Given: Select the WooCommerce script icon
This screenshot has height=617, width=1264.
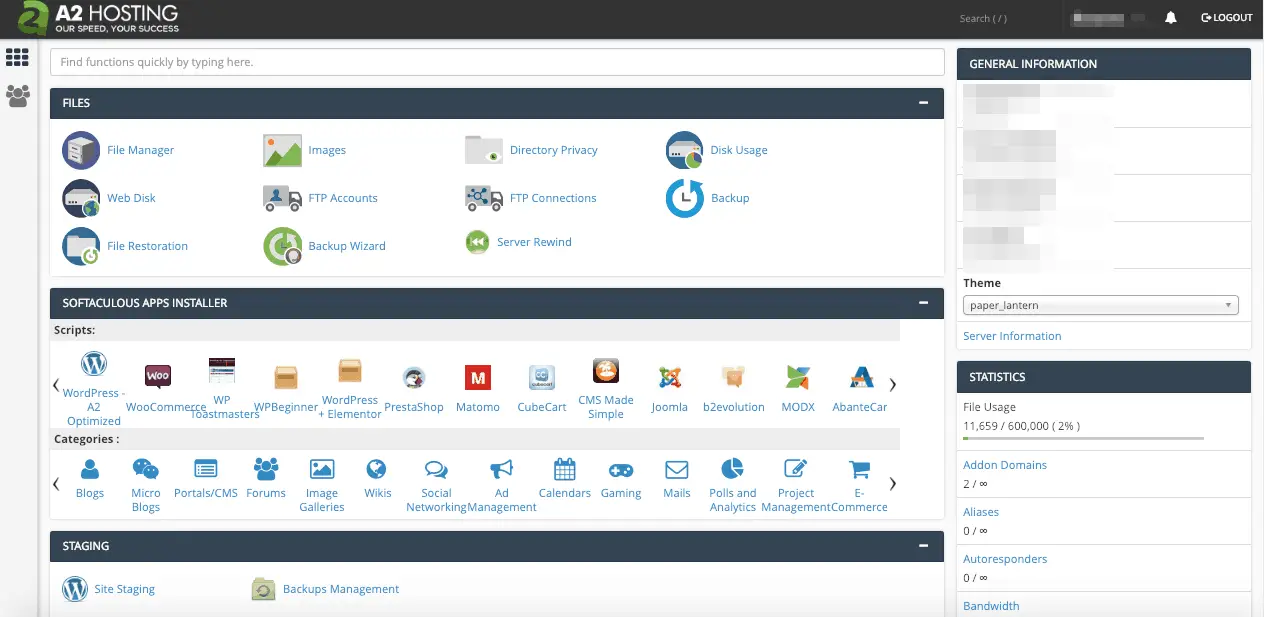Looking at the screenshot, I should pos(158,376).
